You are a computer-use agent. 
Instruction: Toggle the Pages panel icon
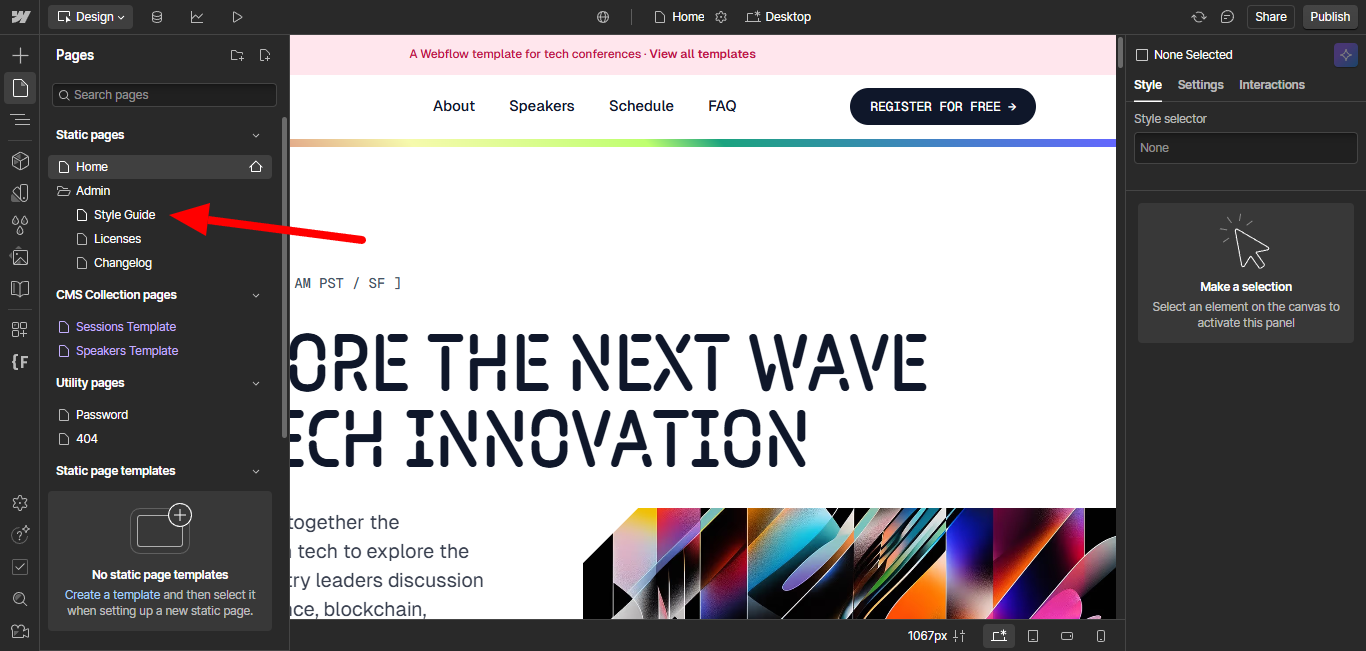pyautogui.click(x=20, y=88)
